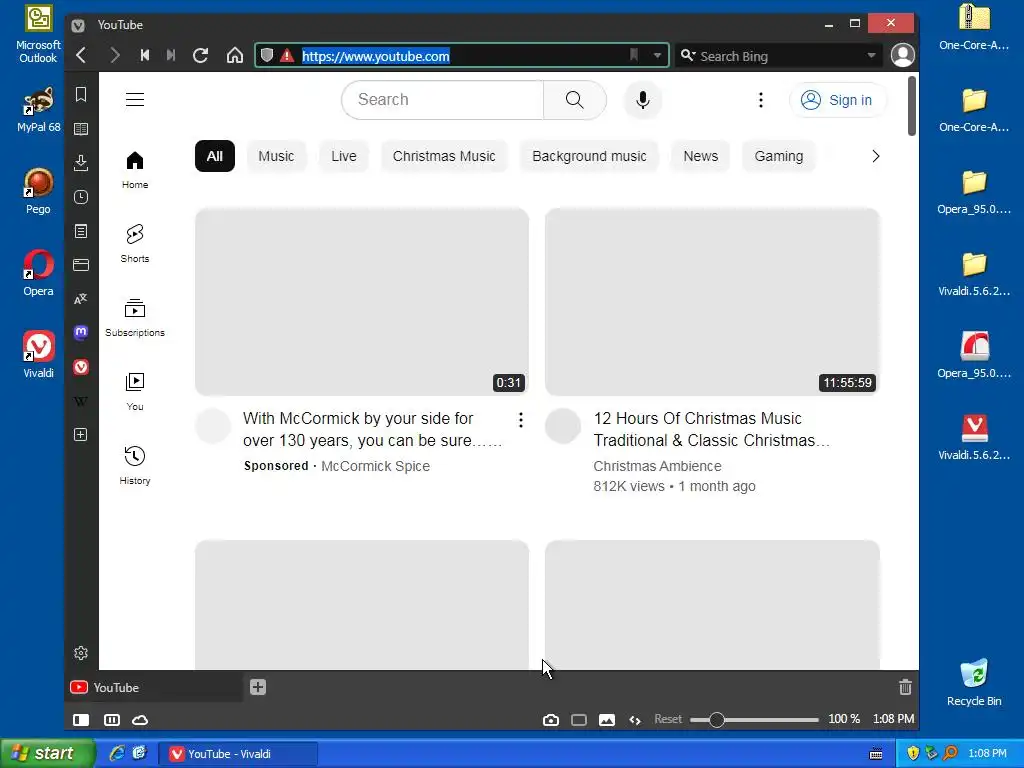Open the McCormick ad options menu

pyautogui.click(x=520, y=420)
